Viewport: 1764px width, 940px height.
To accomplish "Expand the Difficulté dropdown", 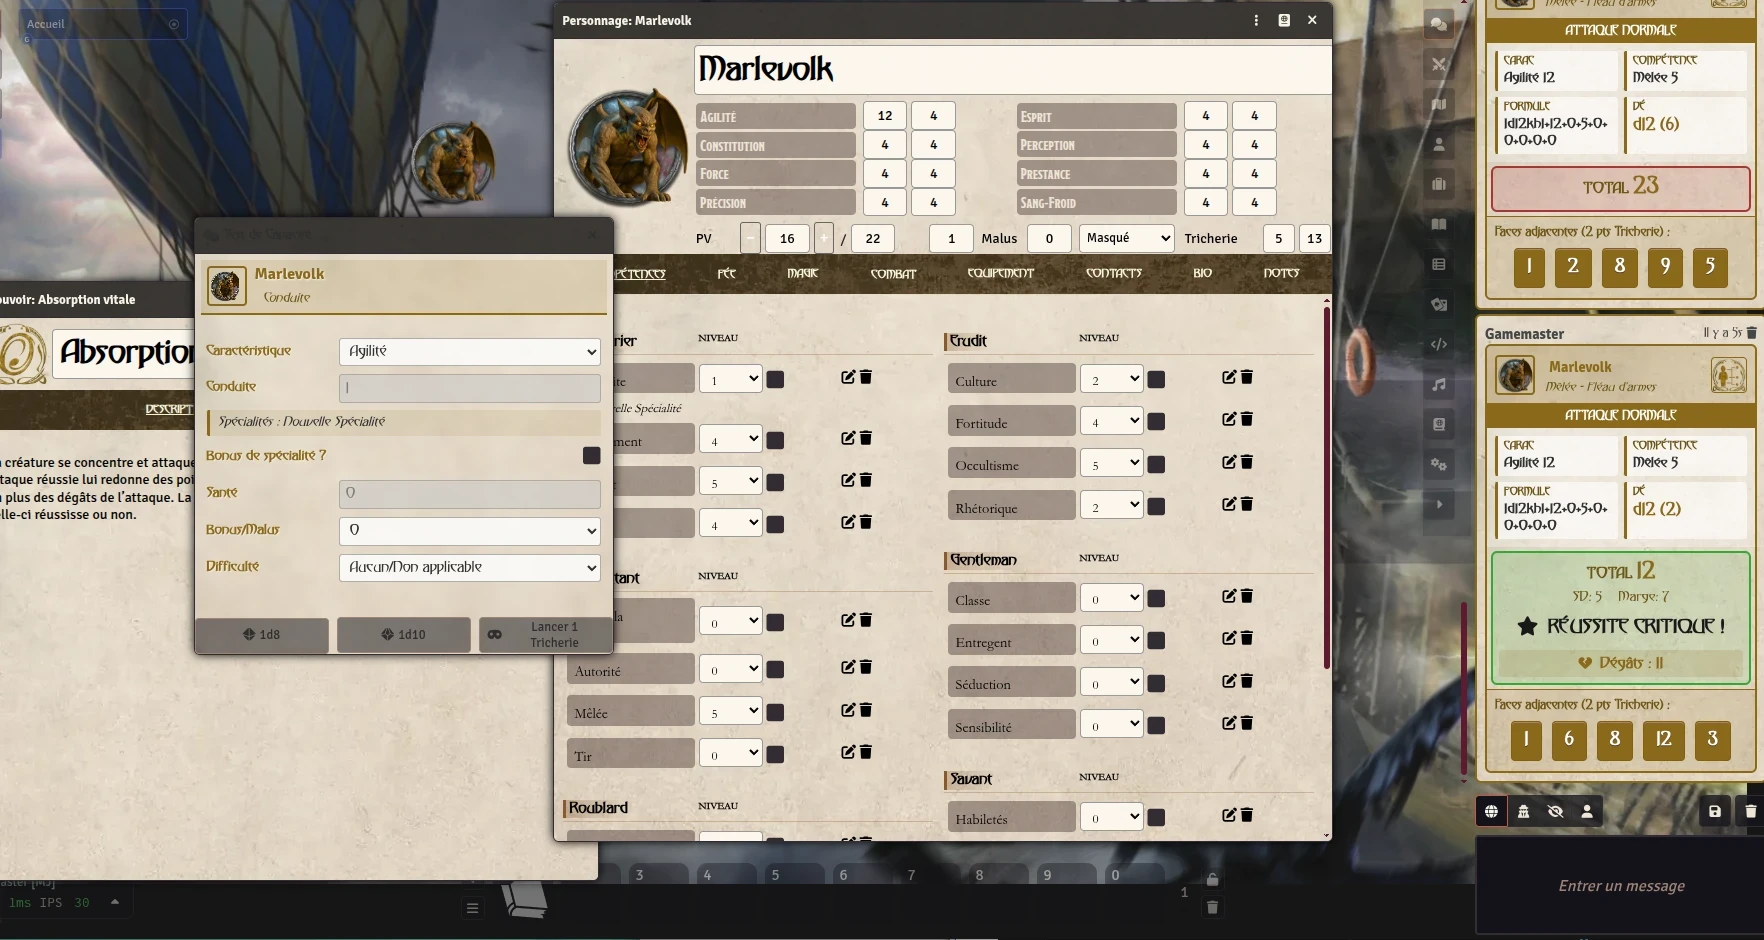I will coord(469,567).
